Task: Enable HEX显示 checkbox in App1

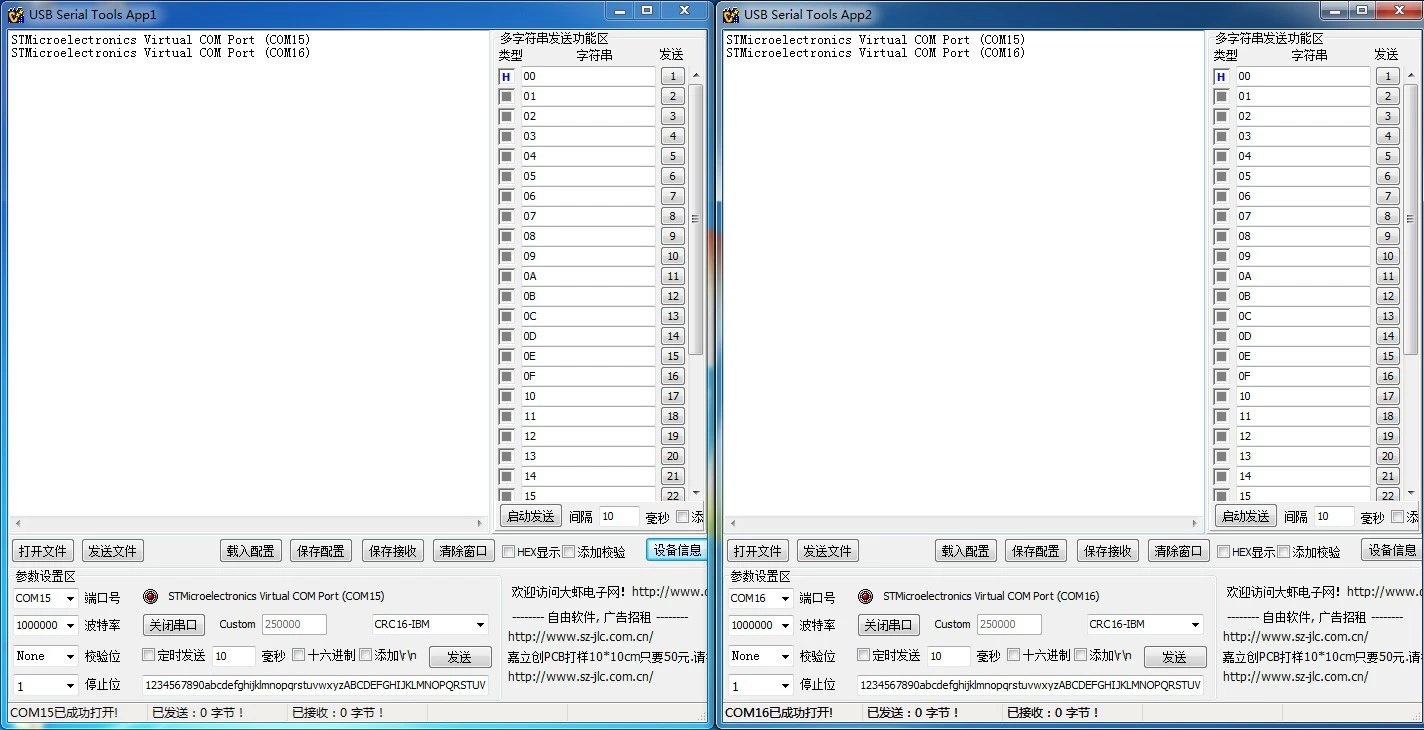Action: click(509, 552)
